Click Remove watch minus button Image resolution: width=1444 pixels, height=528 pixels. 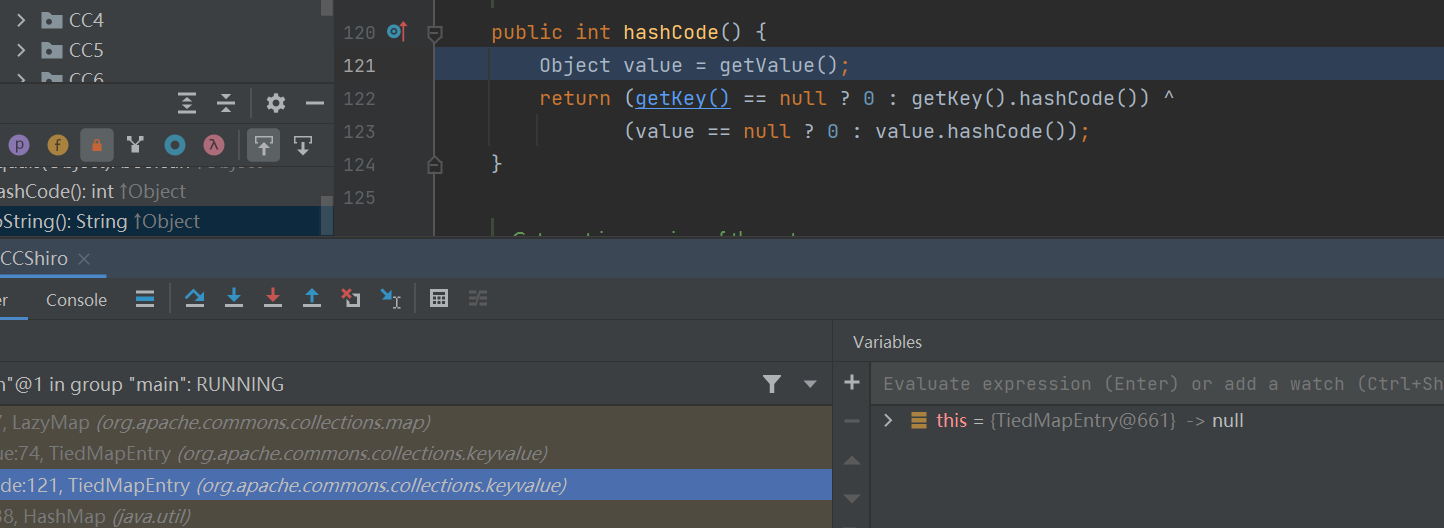tap(852, 421)
